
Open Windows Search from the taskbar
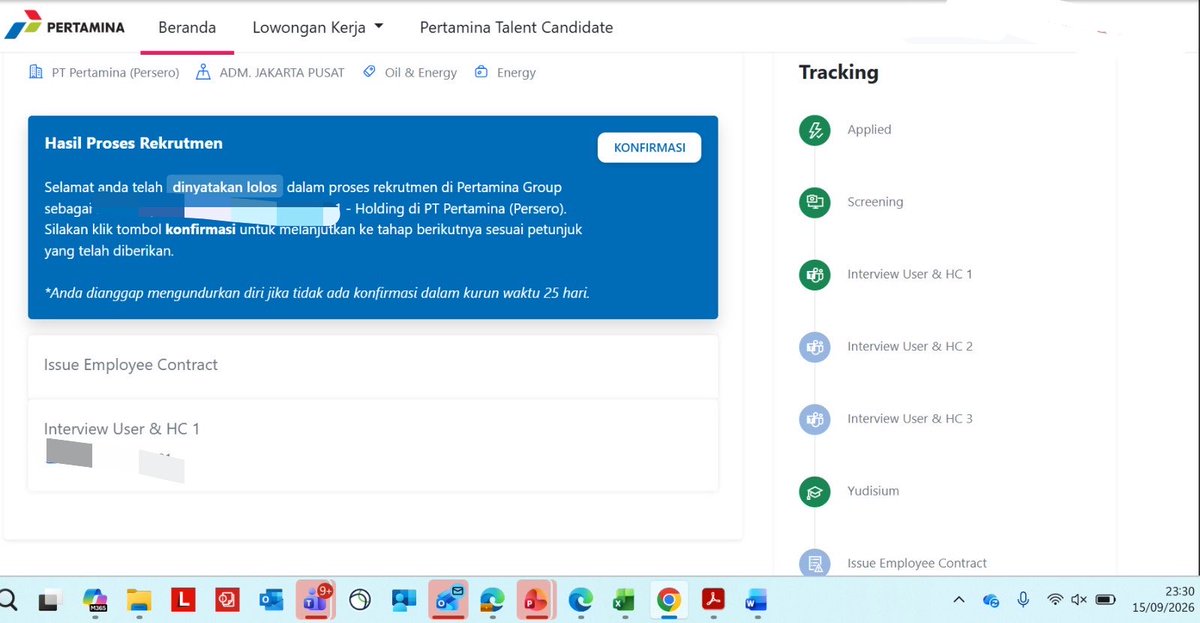(x=7, y=600)
